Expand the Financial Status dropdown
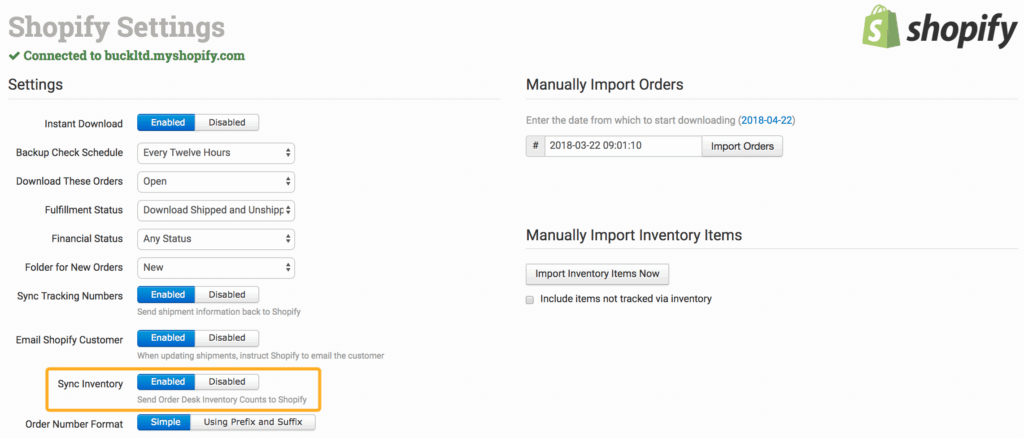 tap(216, 239)
